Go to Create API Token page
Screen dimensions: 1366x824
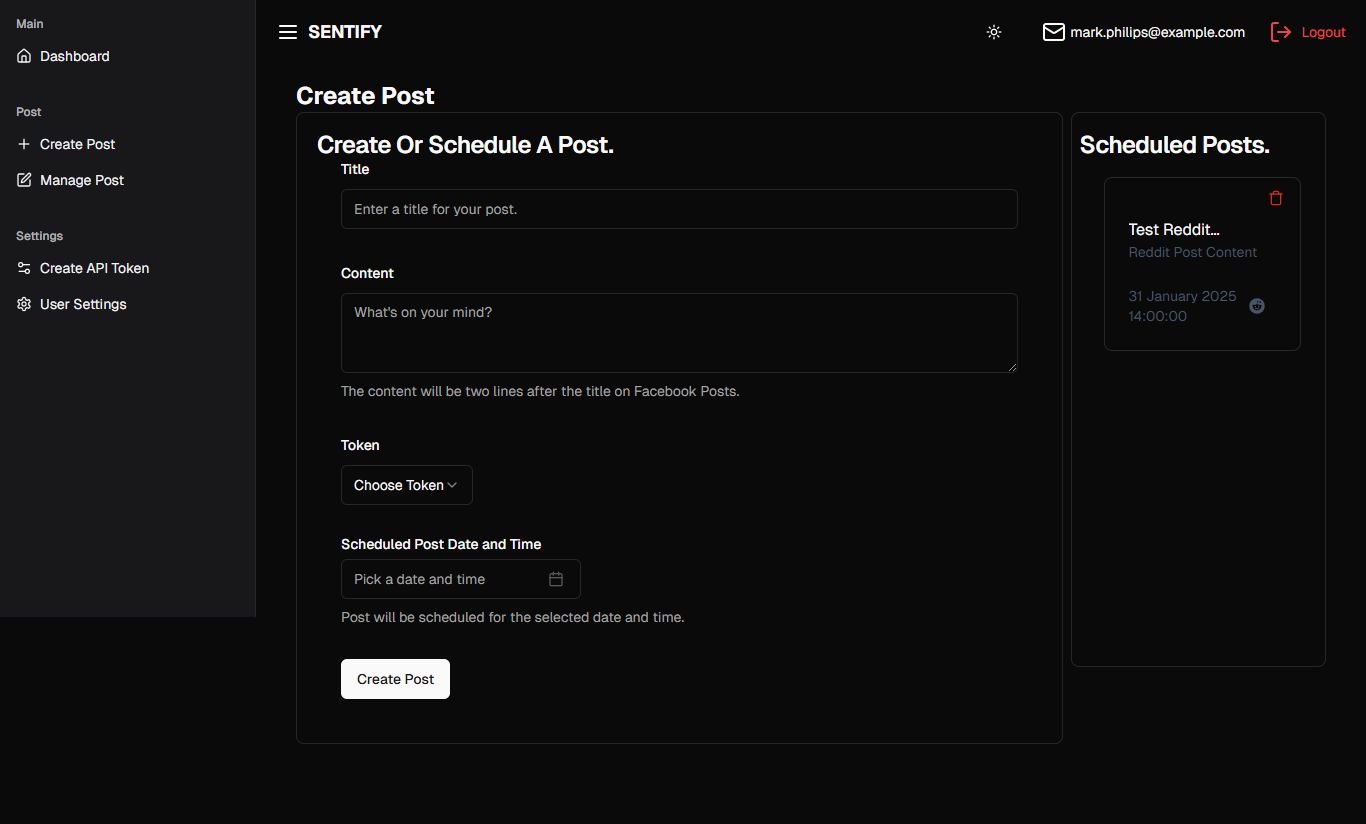point(94,268)
